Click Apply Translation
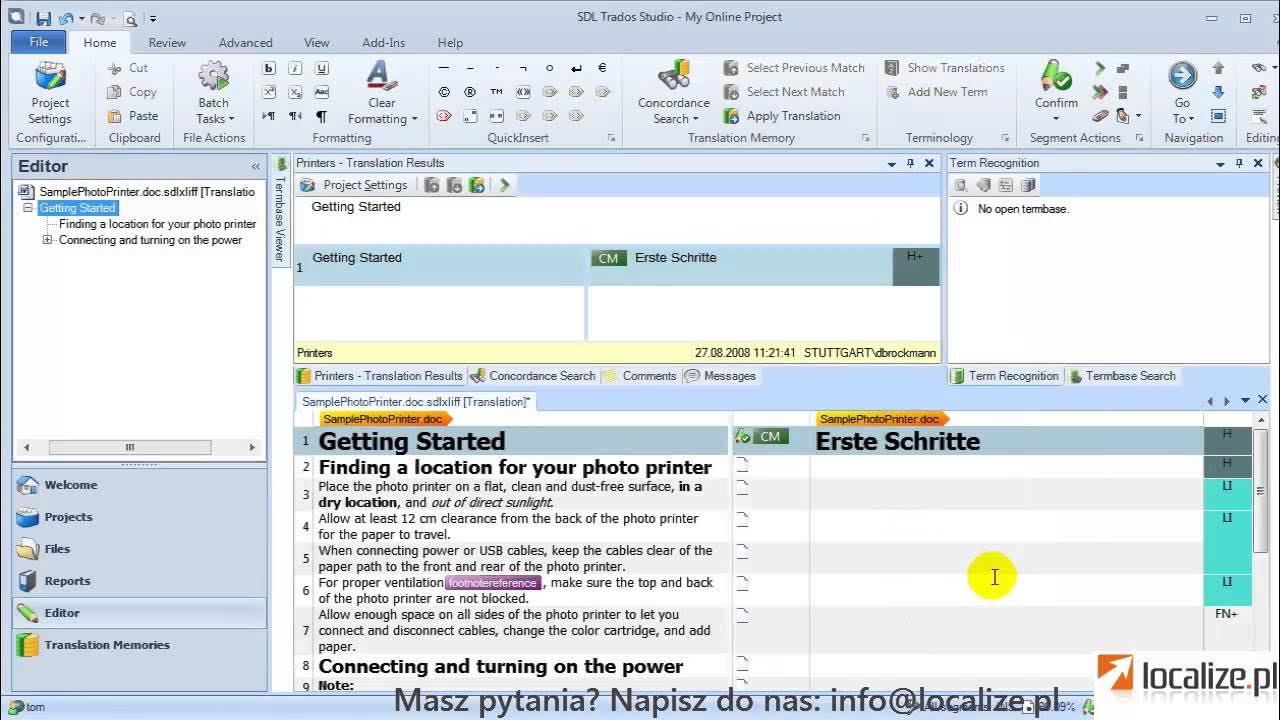The image size is (1280, 720). (x=782, y=116)
